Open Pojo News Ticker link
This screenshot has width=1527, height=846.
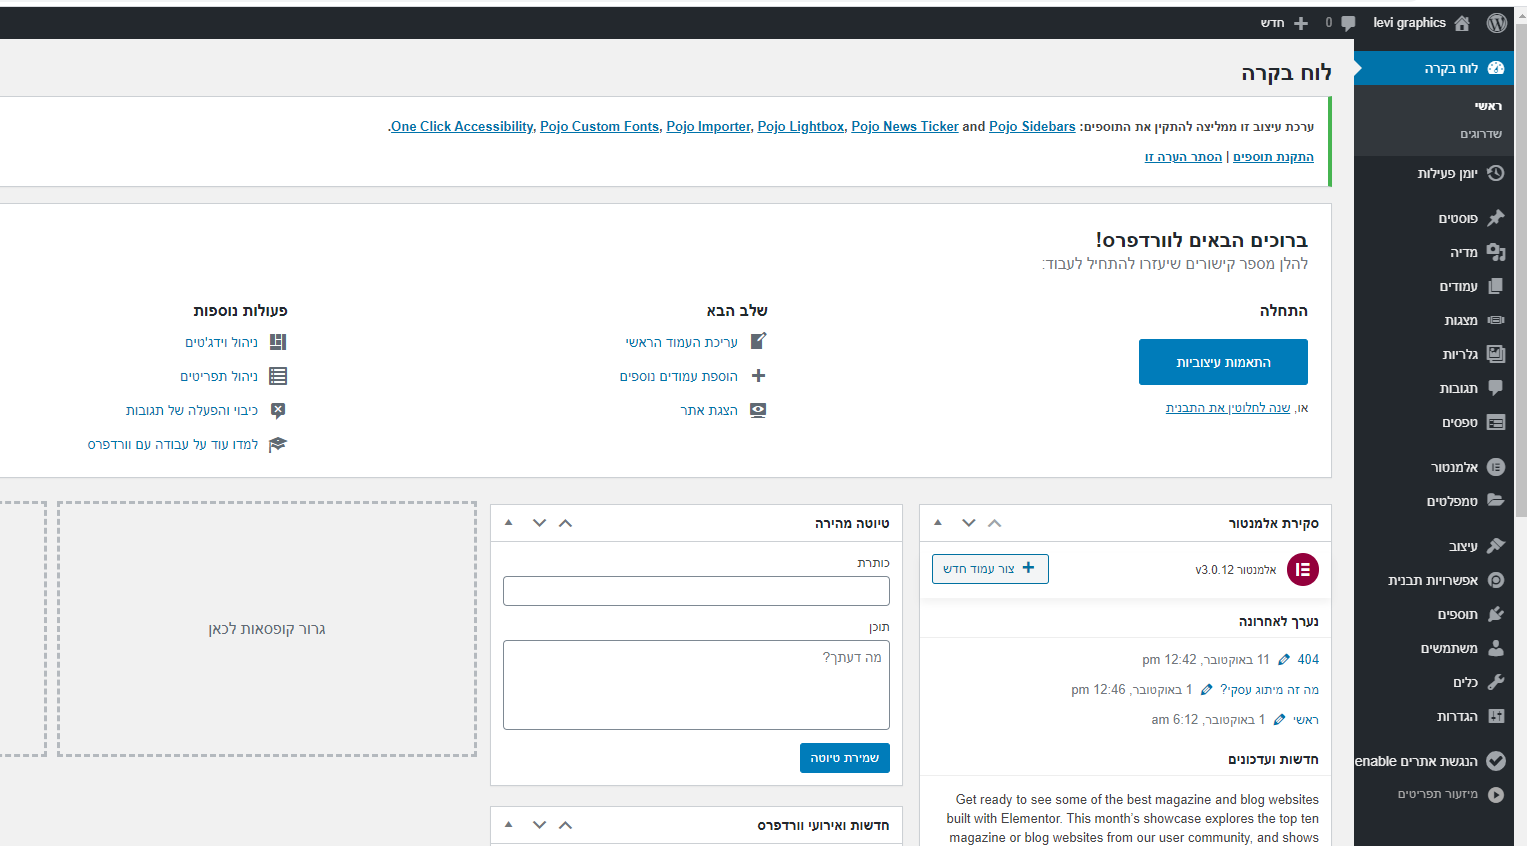905,126
